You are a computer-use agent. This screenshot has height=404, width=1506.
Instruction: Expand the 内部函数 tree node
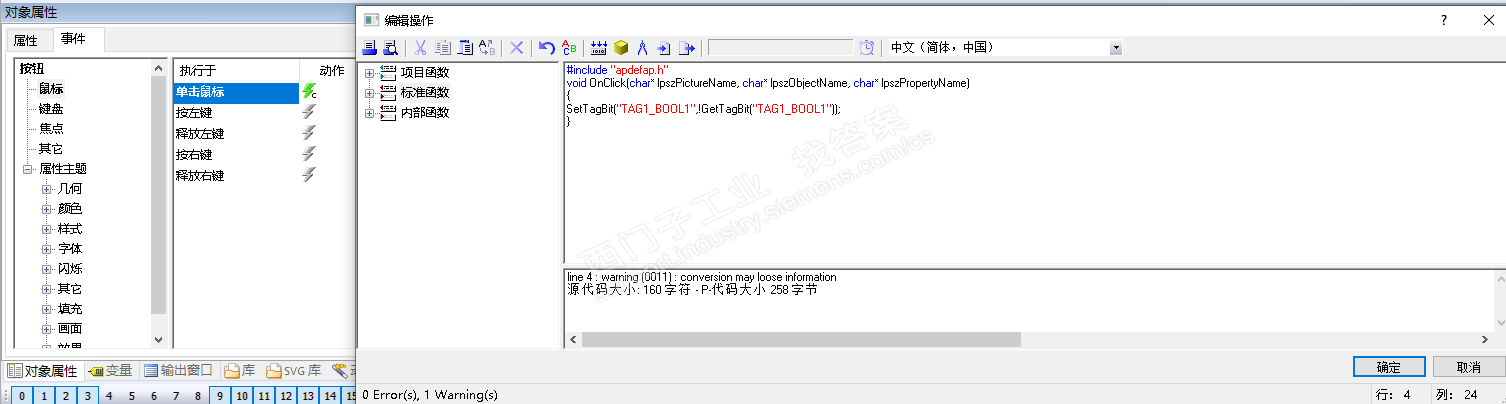pos(370,113)
